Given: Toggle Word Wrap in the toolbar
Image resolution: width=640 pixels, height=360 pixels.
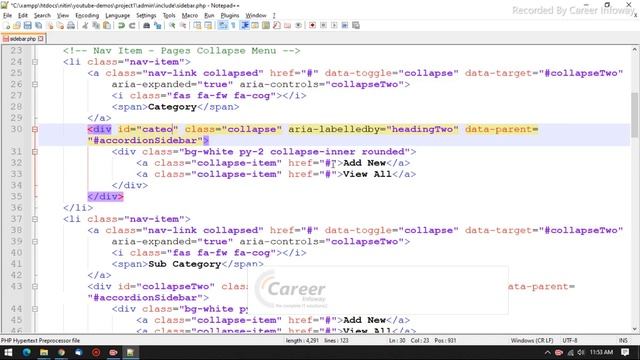Looking at the screenshot, I should pyautogui.click(x=222, y=25).
